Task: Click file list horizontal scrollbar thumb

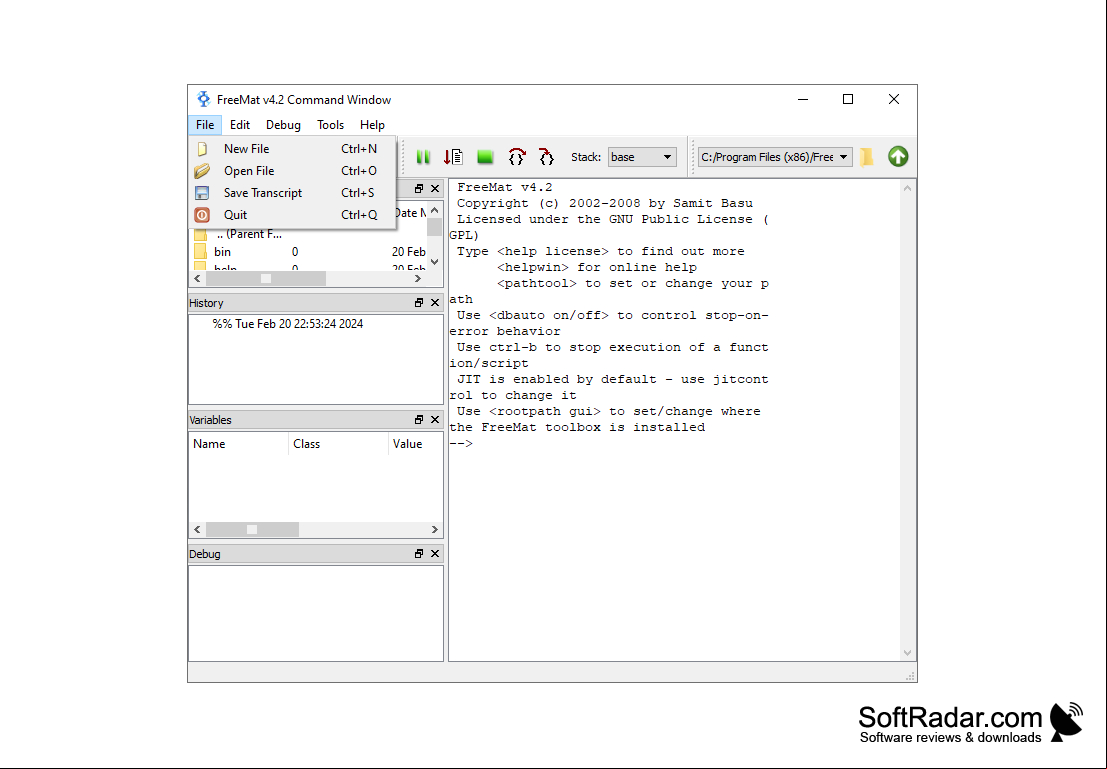Action: tap(266, 279)
